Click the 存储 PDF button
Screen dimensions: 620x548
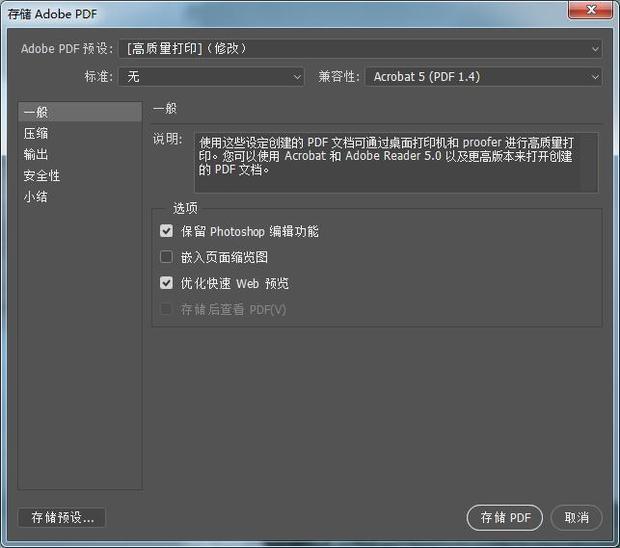point(505,518)
